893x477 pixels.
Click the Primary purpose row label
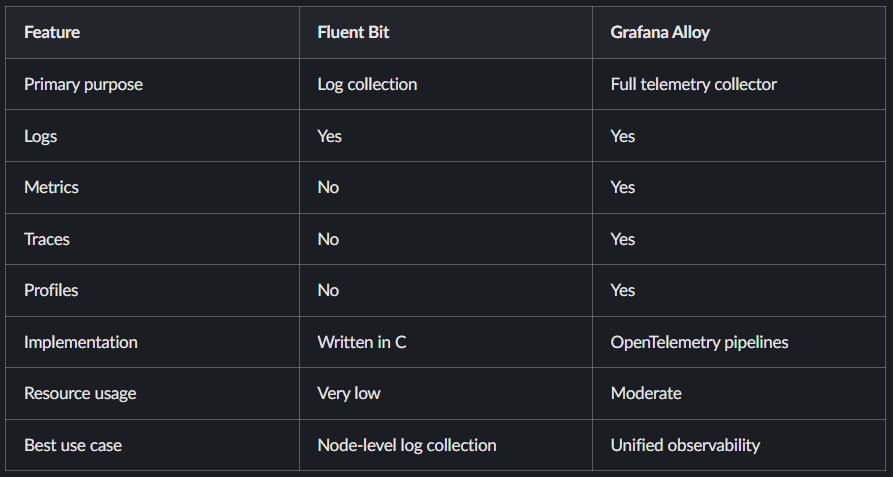point(83,84)
